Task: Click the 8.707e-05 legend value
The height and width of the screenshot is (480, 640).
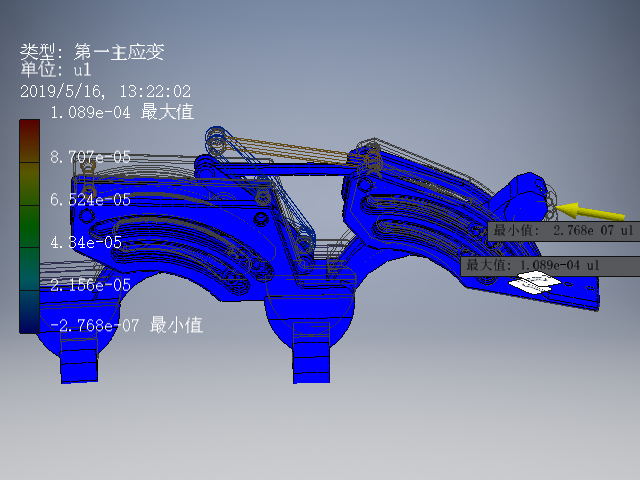Action: [x=90, y=157]
